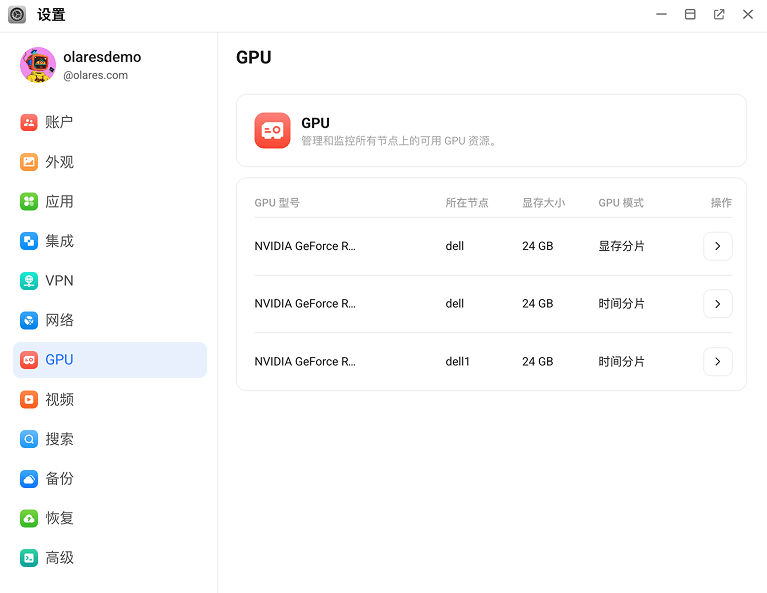Image resolution: width=767 pixels, height=593 pixels.
Task: Click the window layout toggle icon
Action: (690, 14)
